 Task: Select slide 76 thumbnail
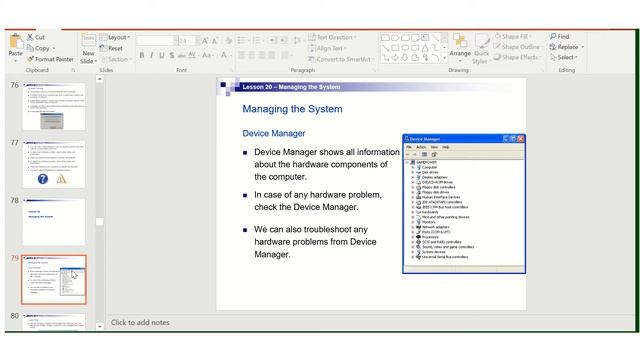(53, 106)
